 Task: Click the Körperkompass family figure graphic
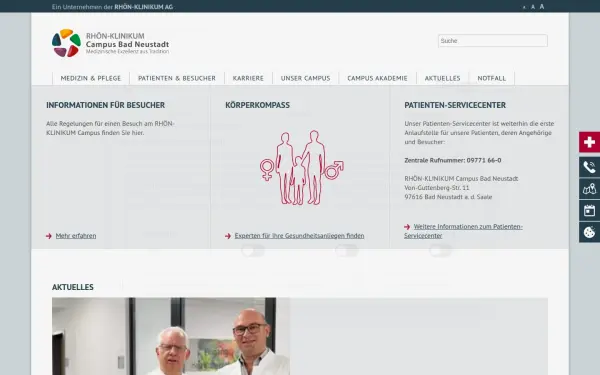click(x=302, y=168)
